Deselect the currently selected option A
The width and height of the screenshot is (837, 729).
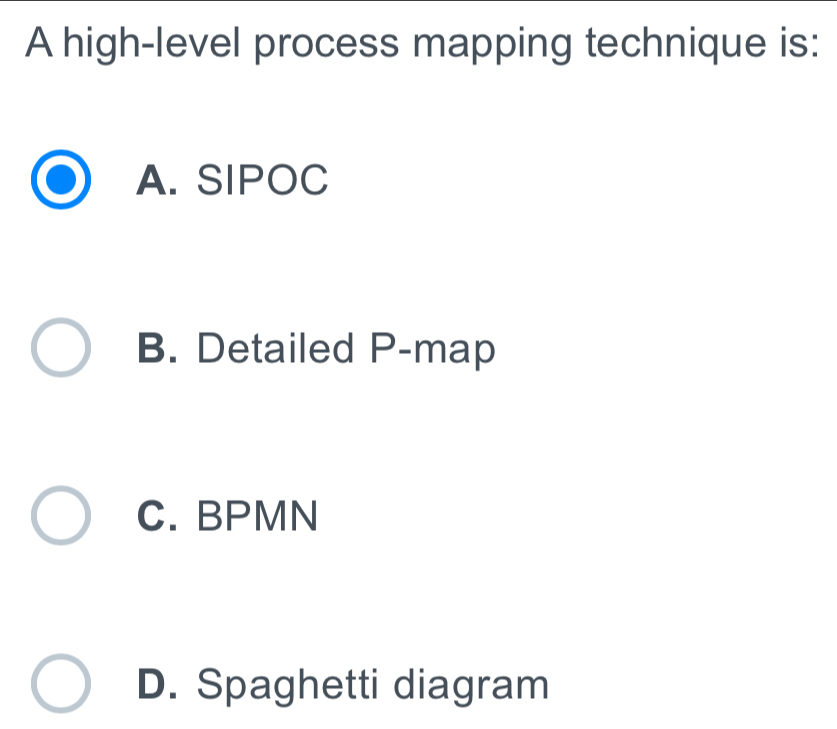(x=59, y=180)
